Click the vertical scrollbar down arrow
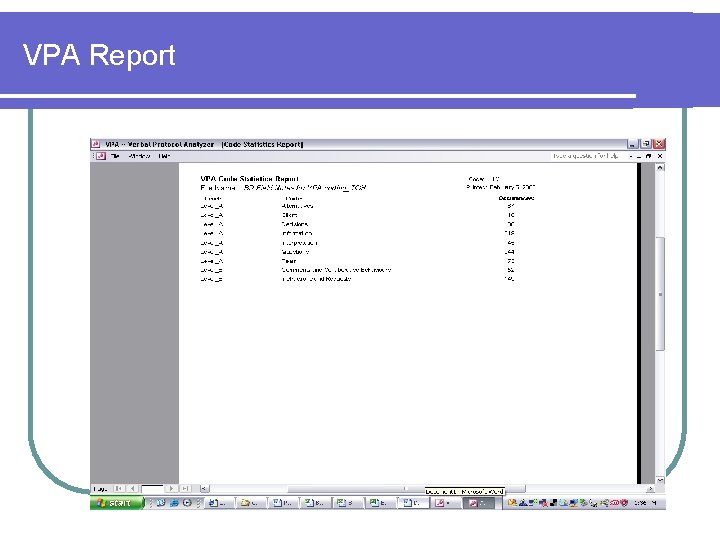Viewport: 720px width, 540px height. pos(660,480)
